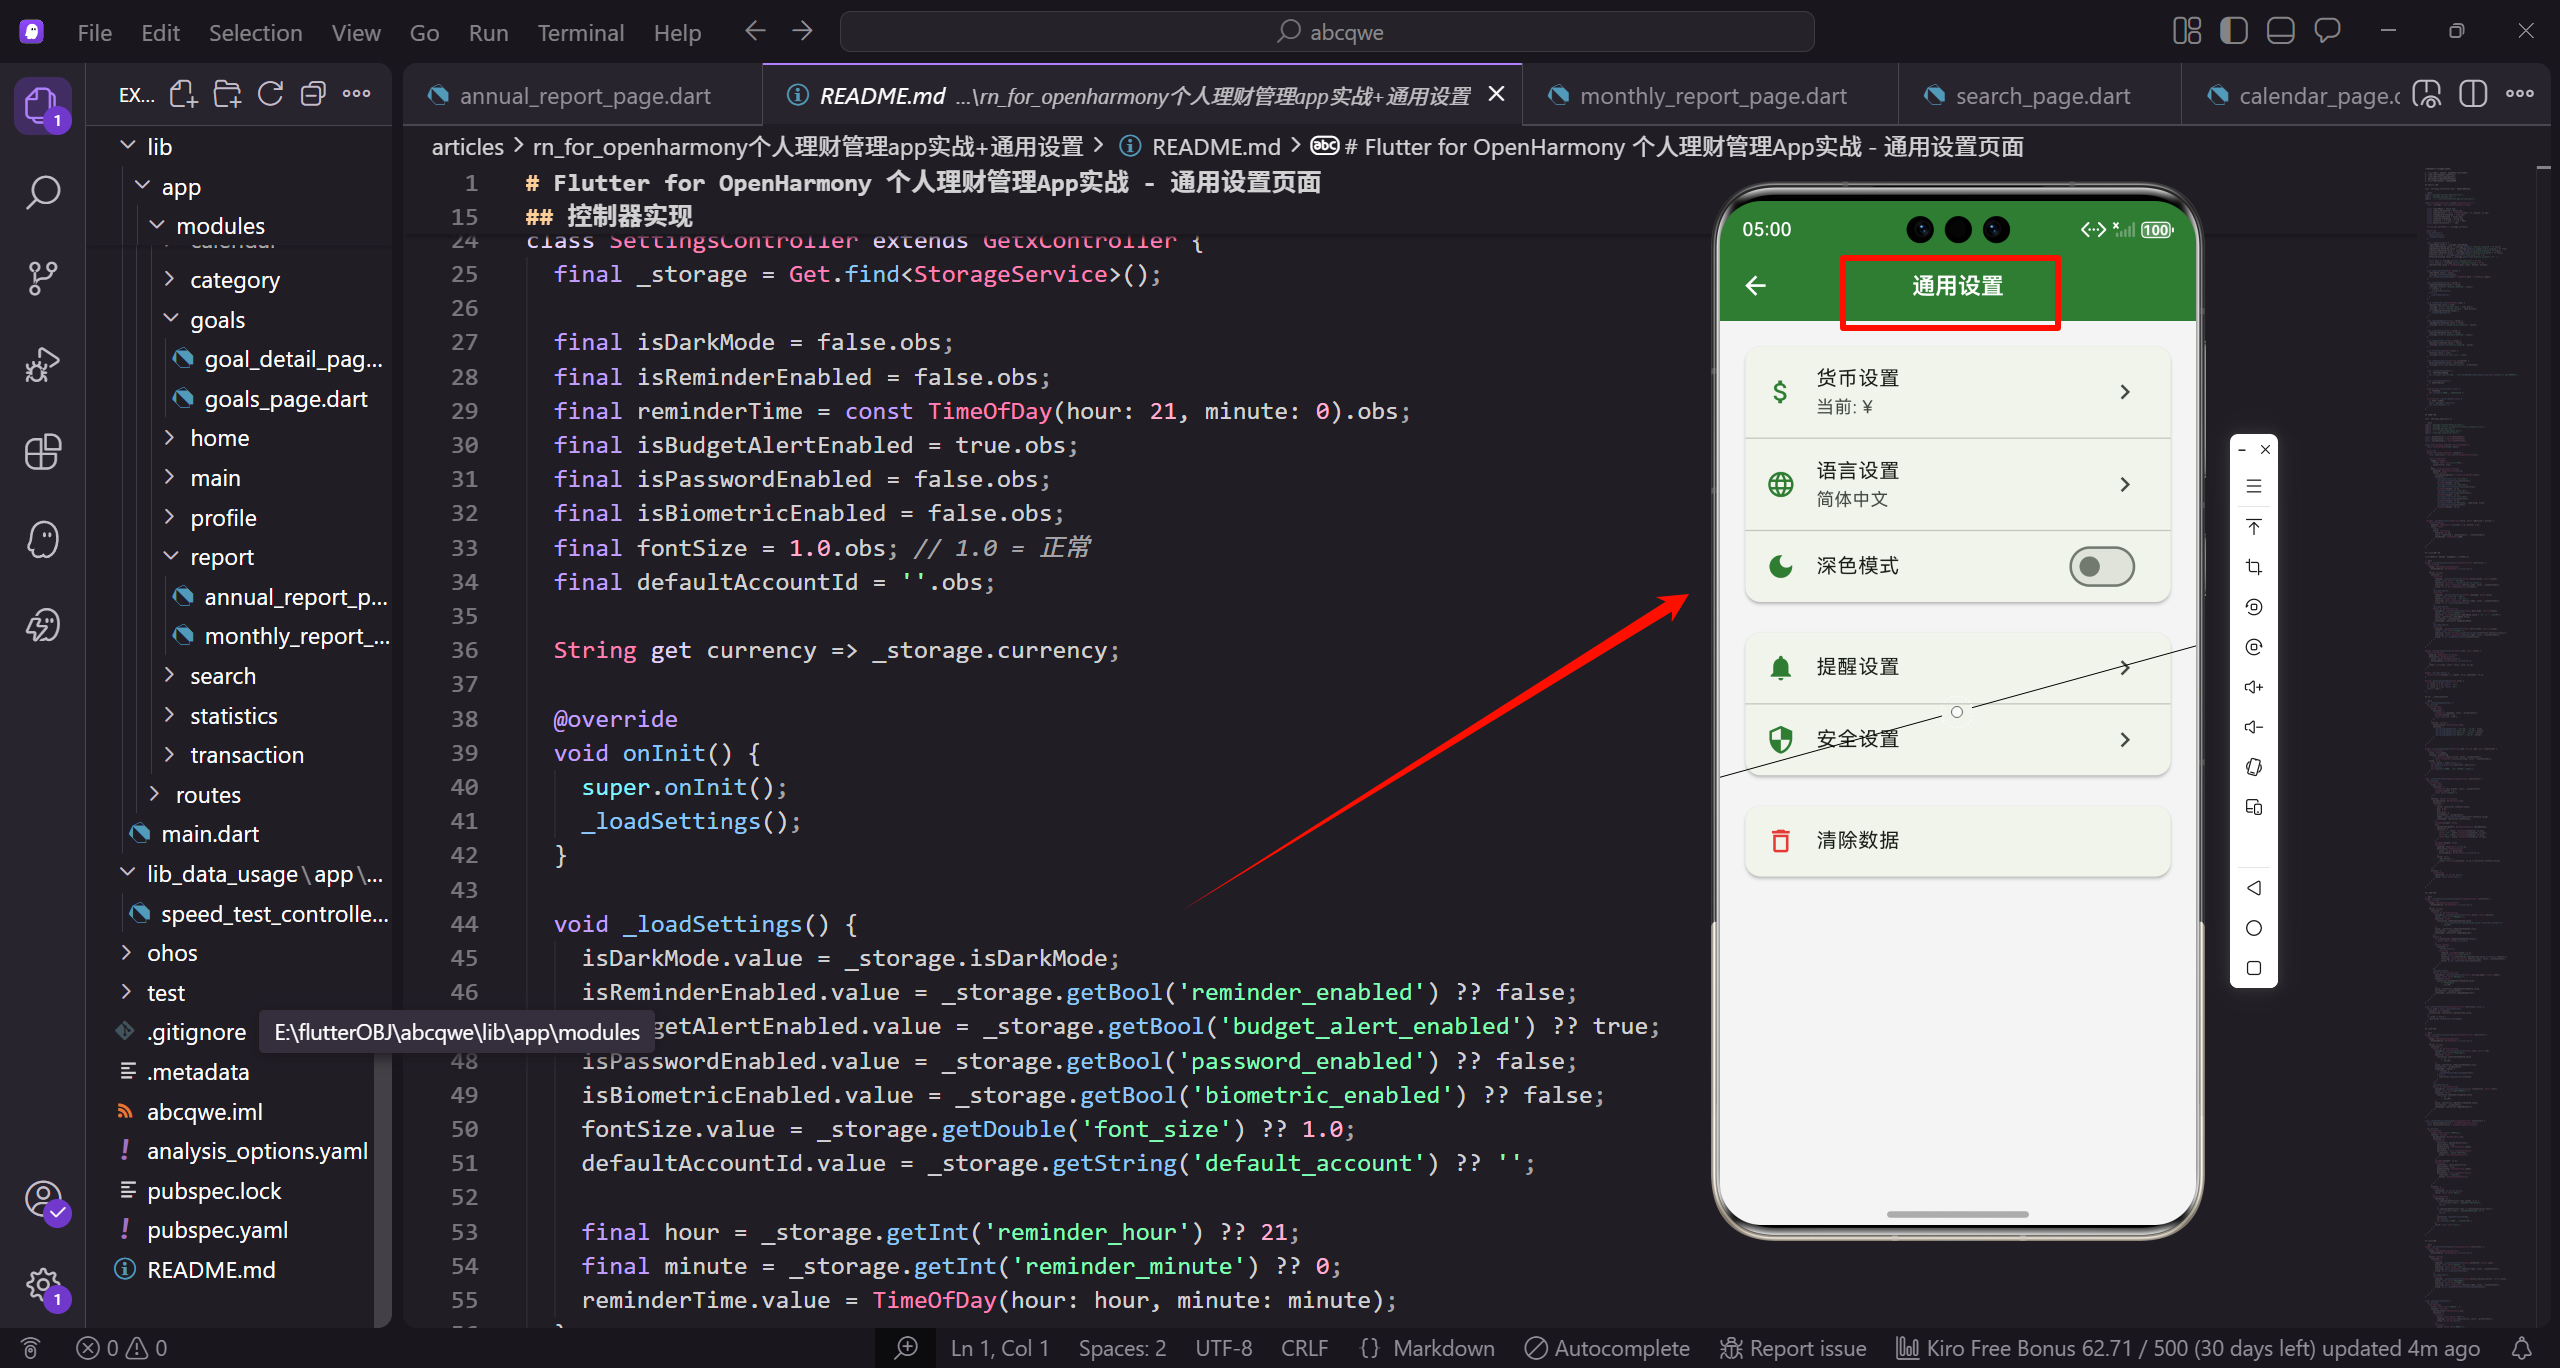Collapse all folders in explorer
Screen dimensions: 2560x1368
[x=313, y=95]
